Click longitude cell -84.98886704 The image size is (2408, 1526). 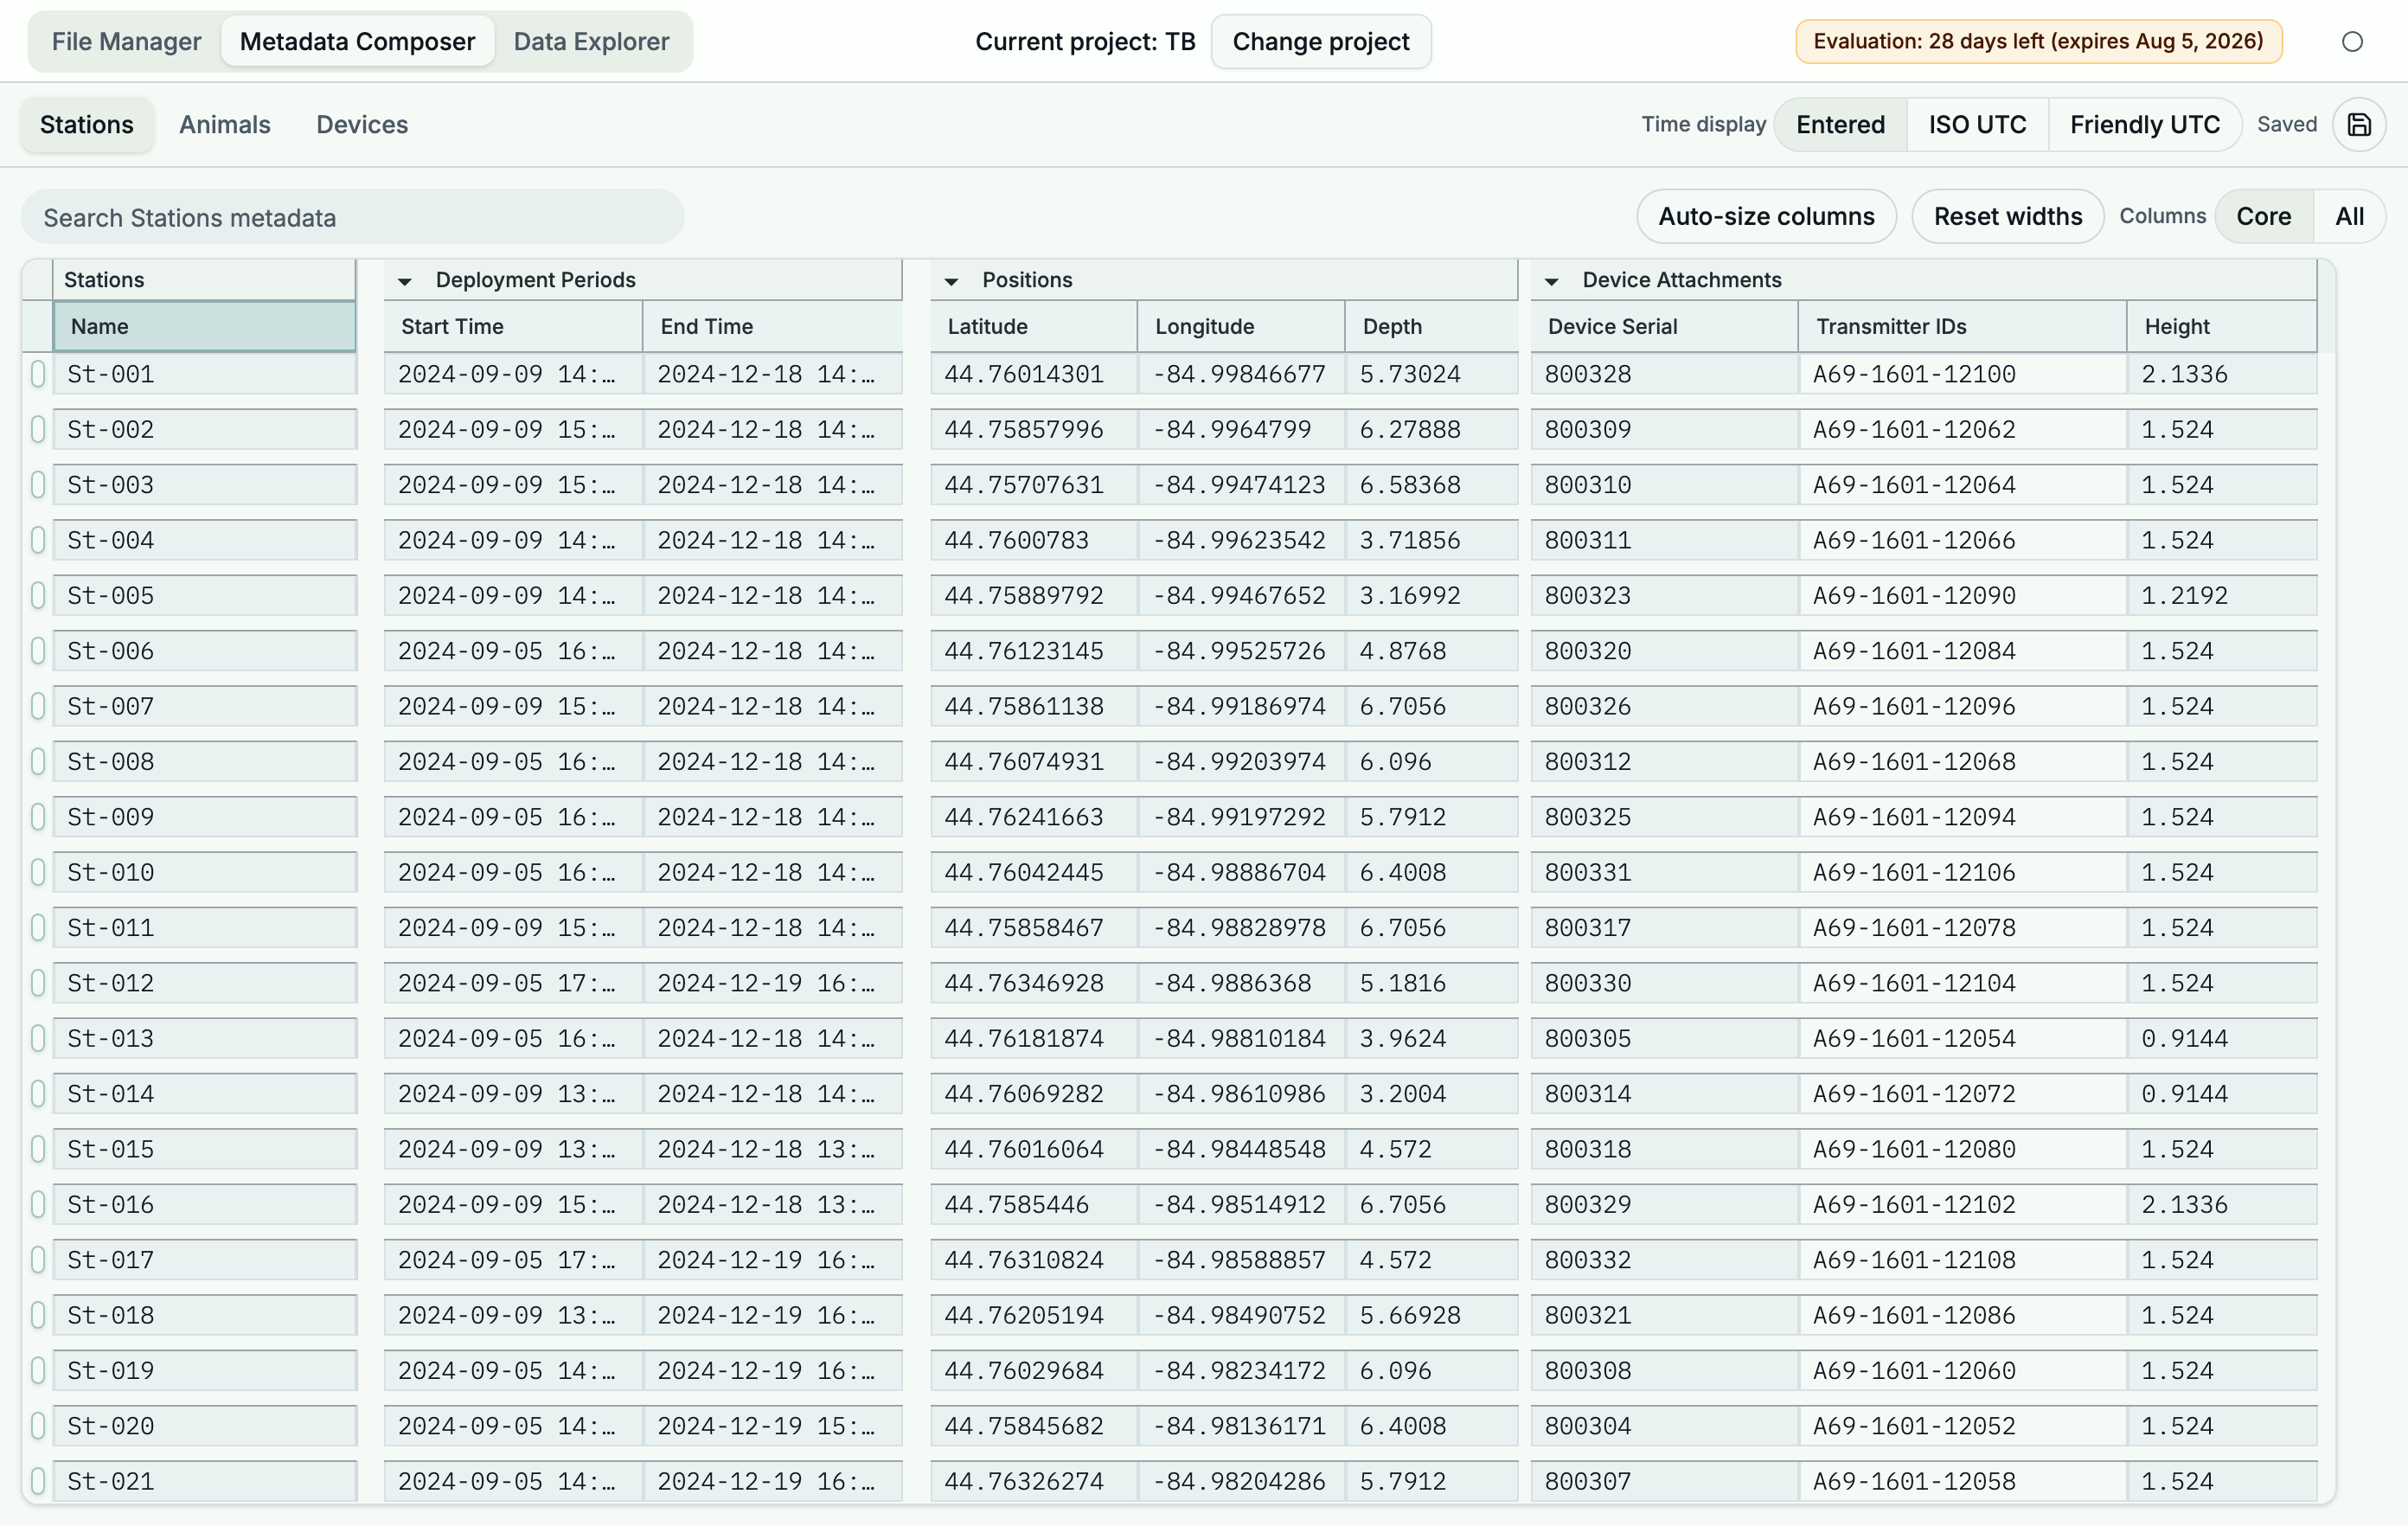click(x=1241, y=872)
